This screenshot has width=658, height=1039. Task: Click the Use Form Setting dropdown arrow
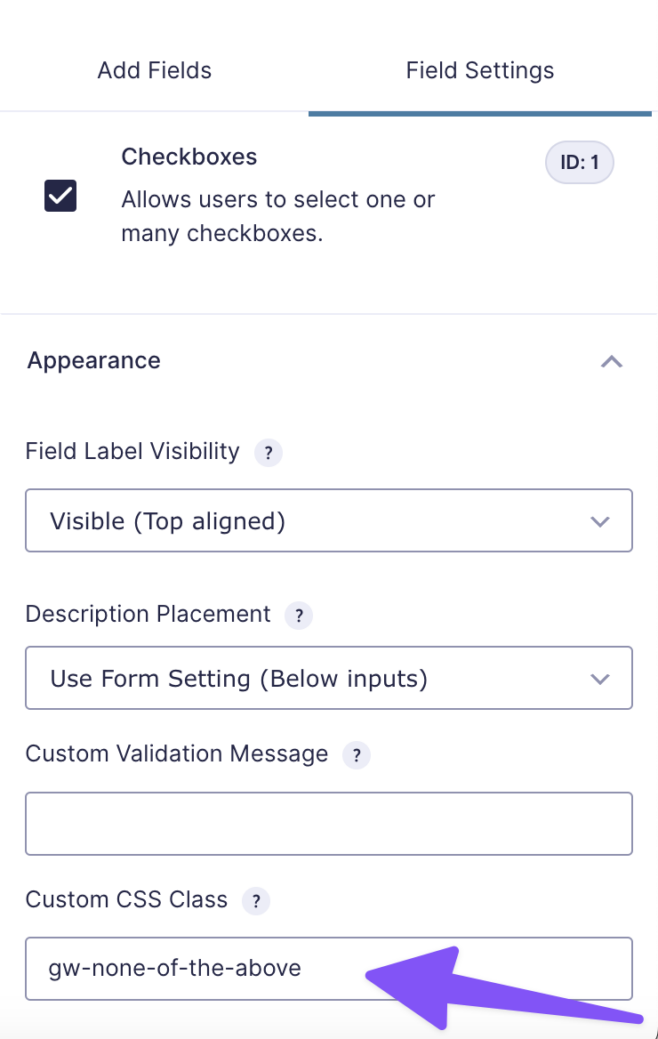click(x=600, y=679)
